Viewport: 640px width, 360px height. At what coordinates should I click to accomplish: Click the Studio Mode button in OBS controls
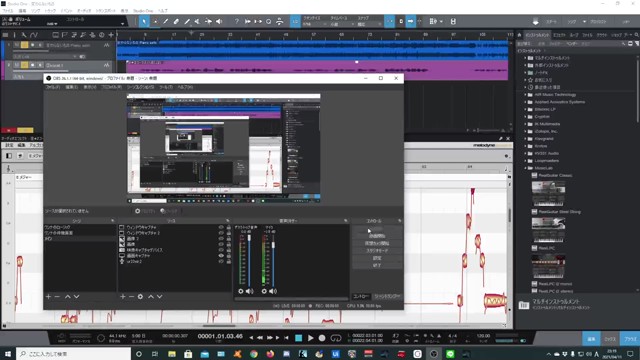coord(377,251)
